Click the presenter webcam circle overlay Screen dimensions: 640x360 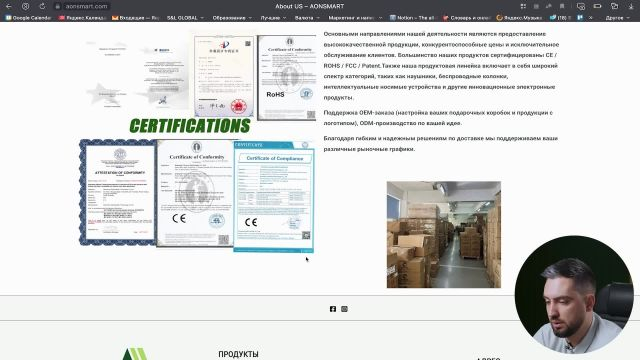(x=574, y=295)
